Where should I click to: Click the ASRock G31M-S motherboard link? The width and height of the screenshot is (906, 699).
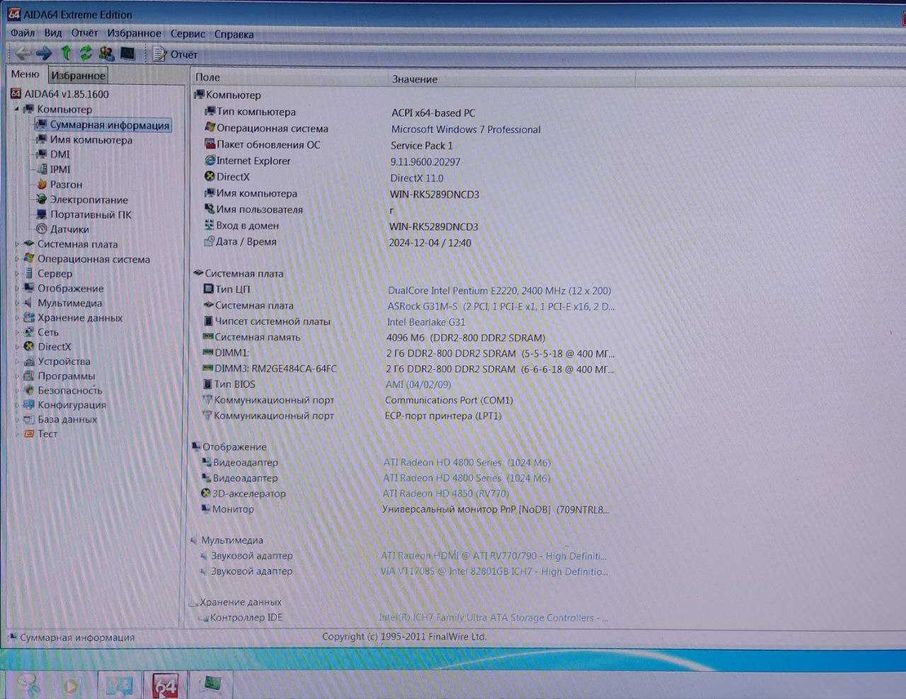[x=500, y=306]
